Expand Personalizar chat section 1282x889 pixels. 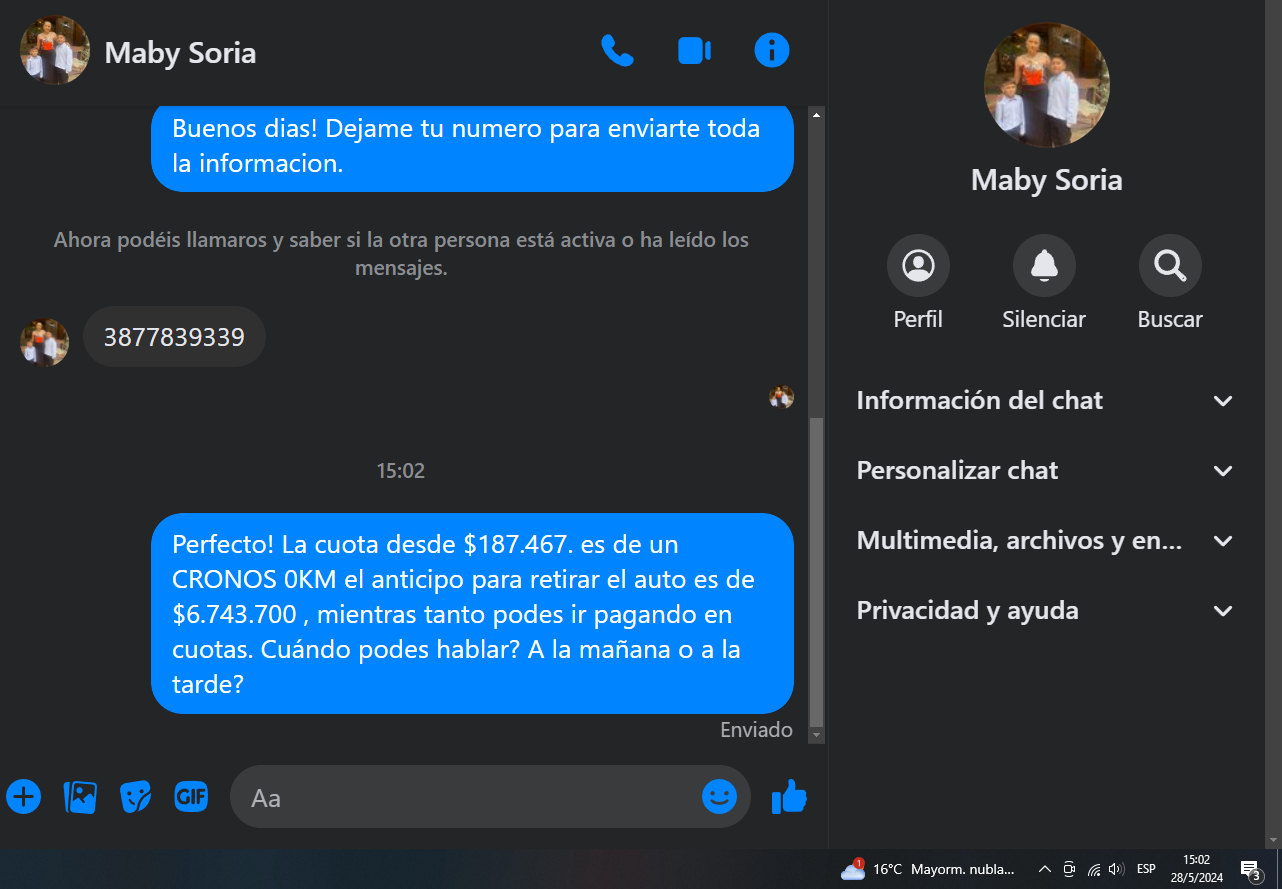pyautogui.click(x=1046, y=471)
